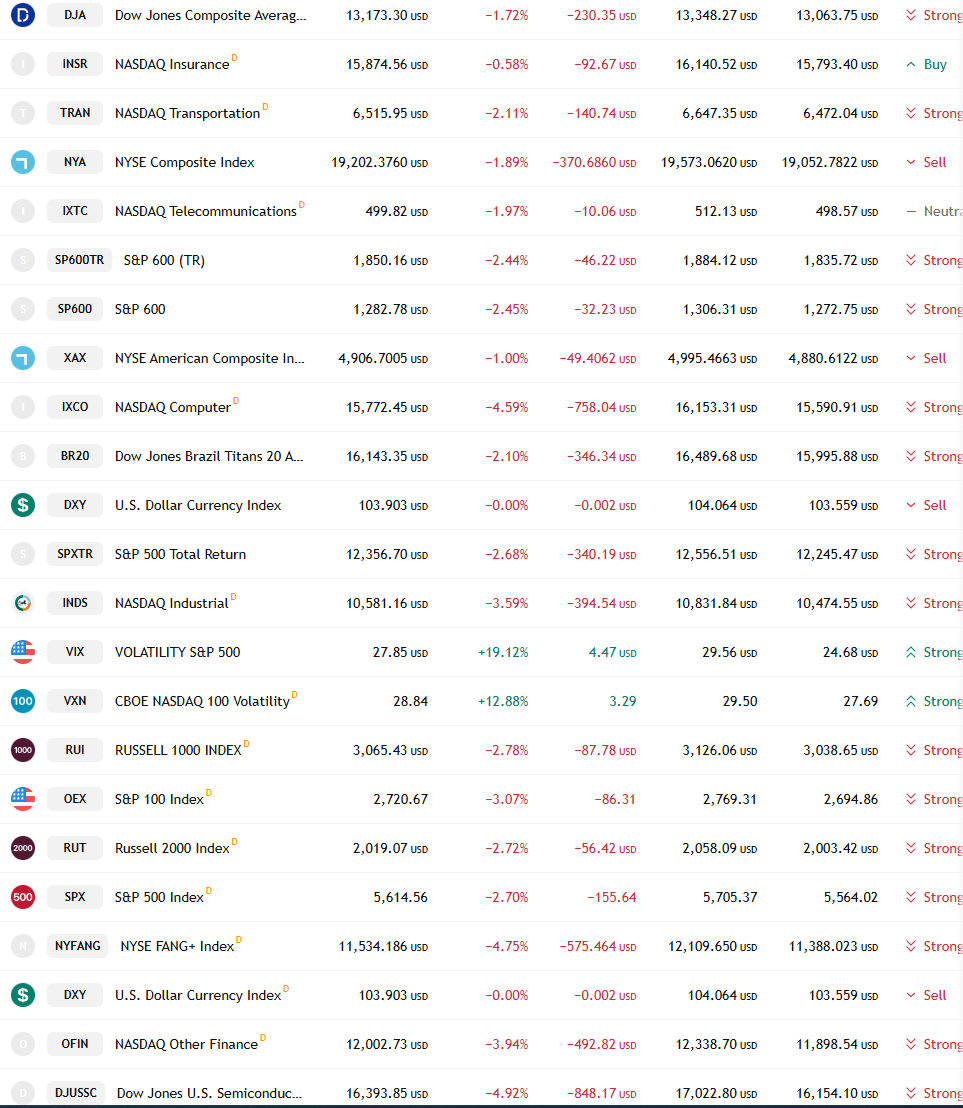Viewport: 963px width, 1108px height.
Task: Open NYSE Composite Index link
Action: [184, 163]
